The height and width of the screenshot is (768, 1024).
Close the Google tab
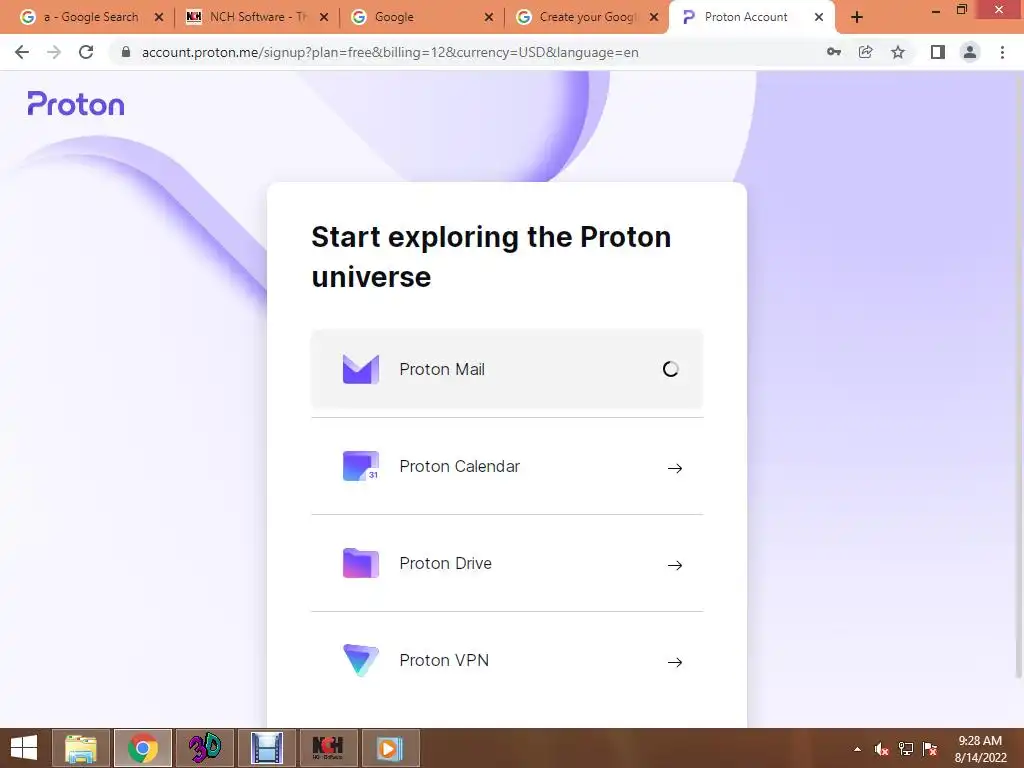(x=488, y=18)
